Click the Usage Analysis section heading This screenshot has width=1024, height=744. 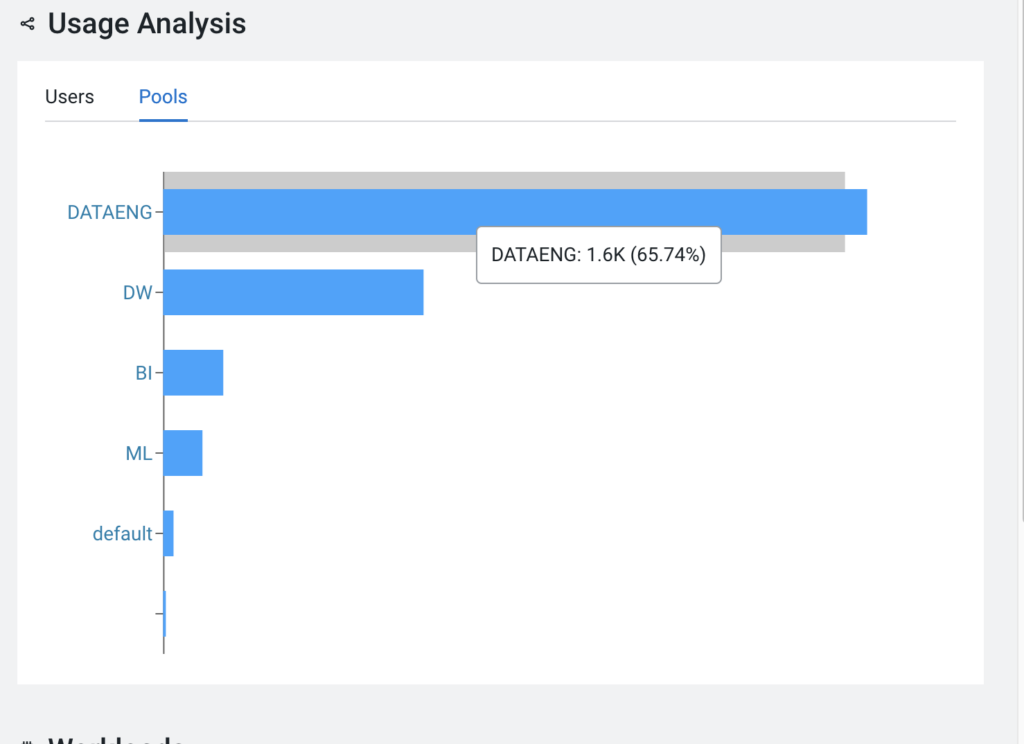click(147, 23)
